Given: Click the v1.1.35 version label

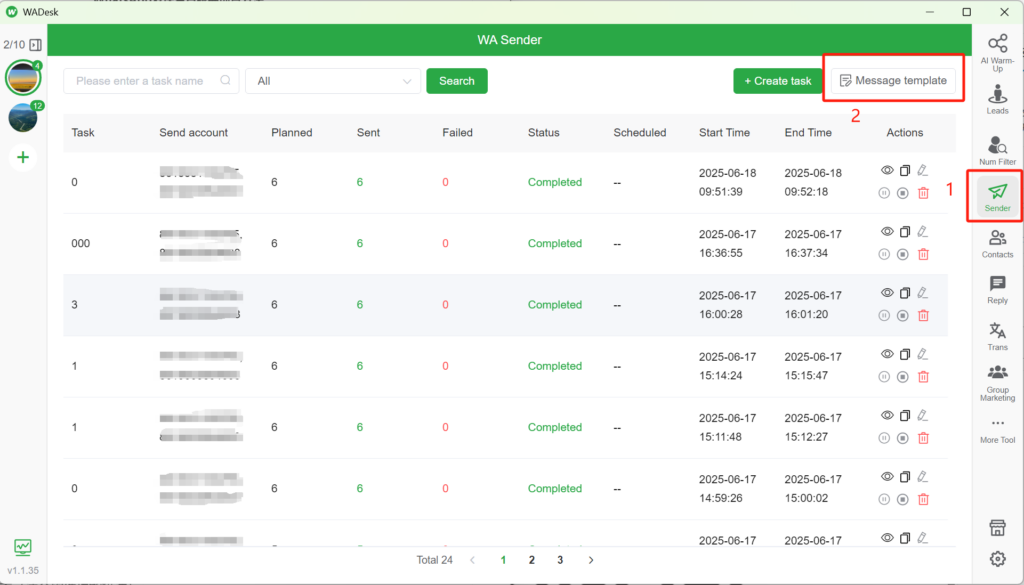Looking at the screenshot, I should [x=23, y=570].
